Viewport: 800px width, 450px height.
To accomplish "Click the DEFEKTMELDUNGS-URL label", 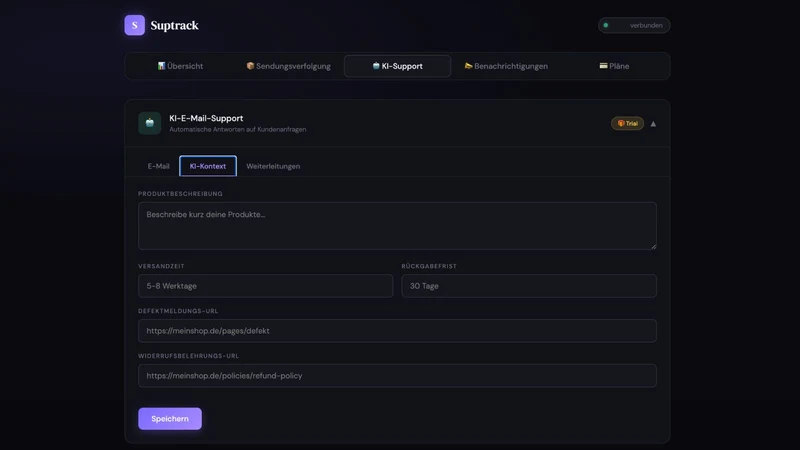I will [x=178, y=311].
